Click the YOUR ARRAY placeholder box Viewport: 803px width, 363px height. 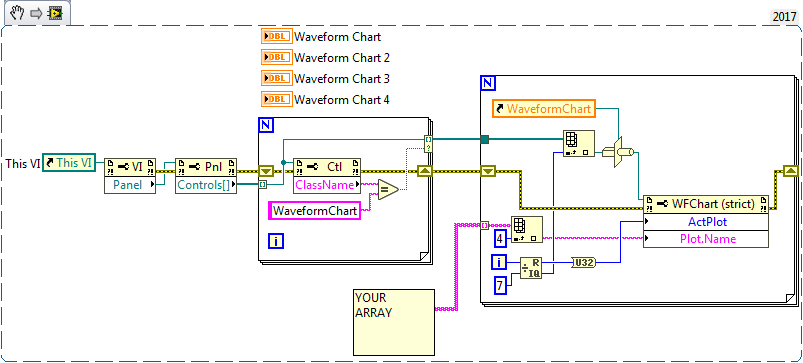pos(394,322)
